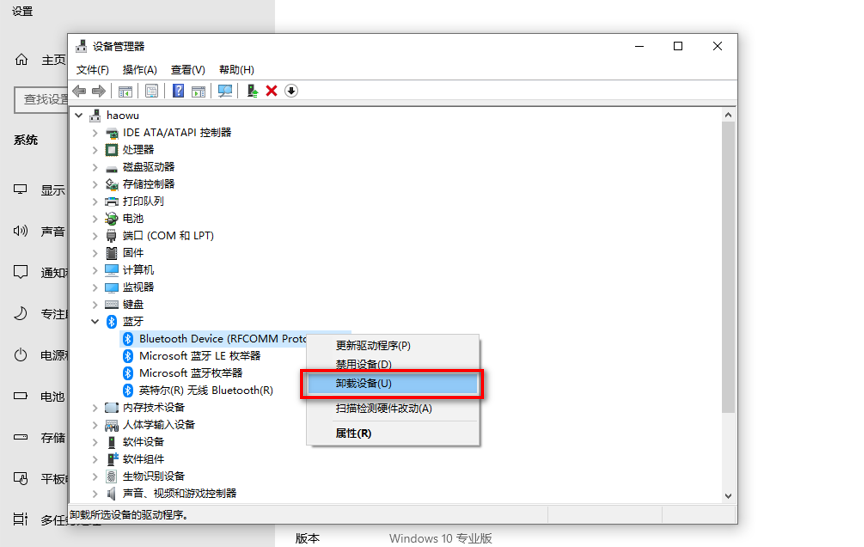Click the scan for hardware changes monitor icon

pyautogui.click(x=225, y=91)
